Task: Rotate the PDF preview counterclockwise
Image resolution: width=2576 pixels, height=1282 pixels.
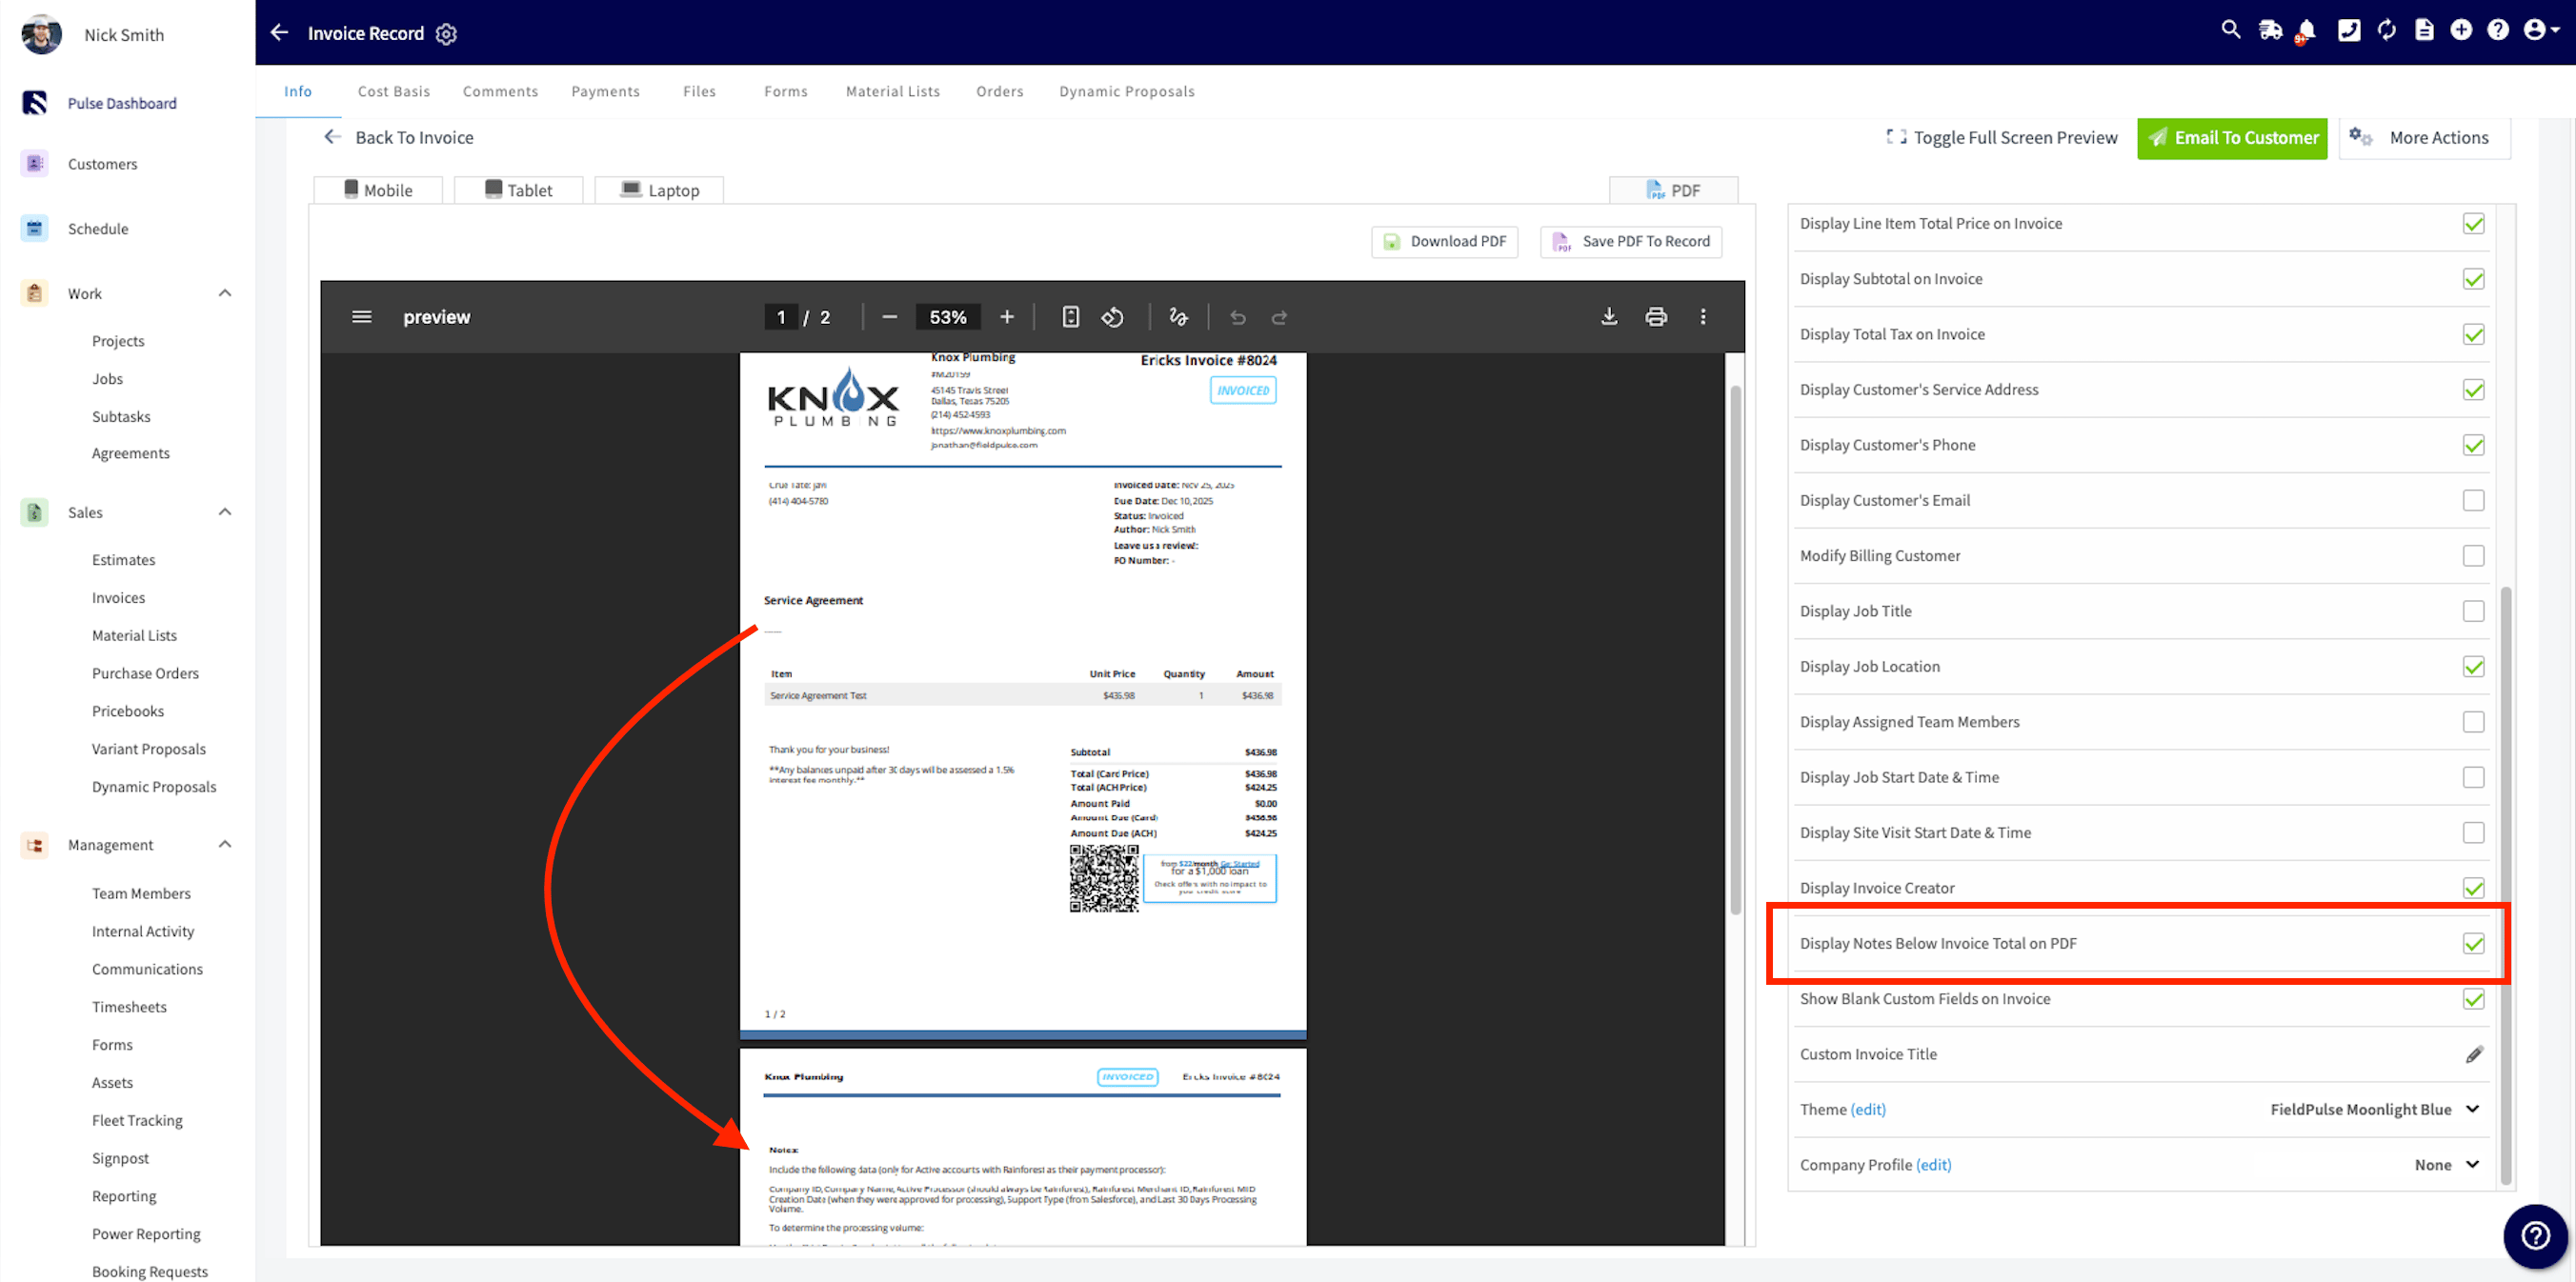Action: 1112,317
